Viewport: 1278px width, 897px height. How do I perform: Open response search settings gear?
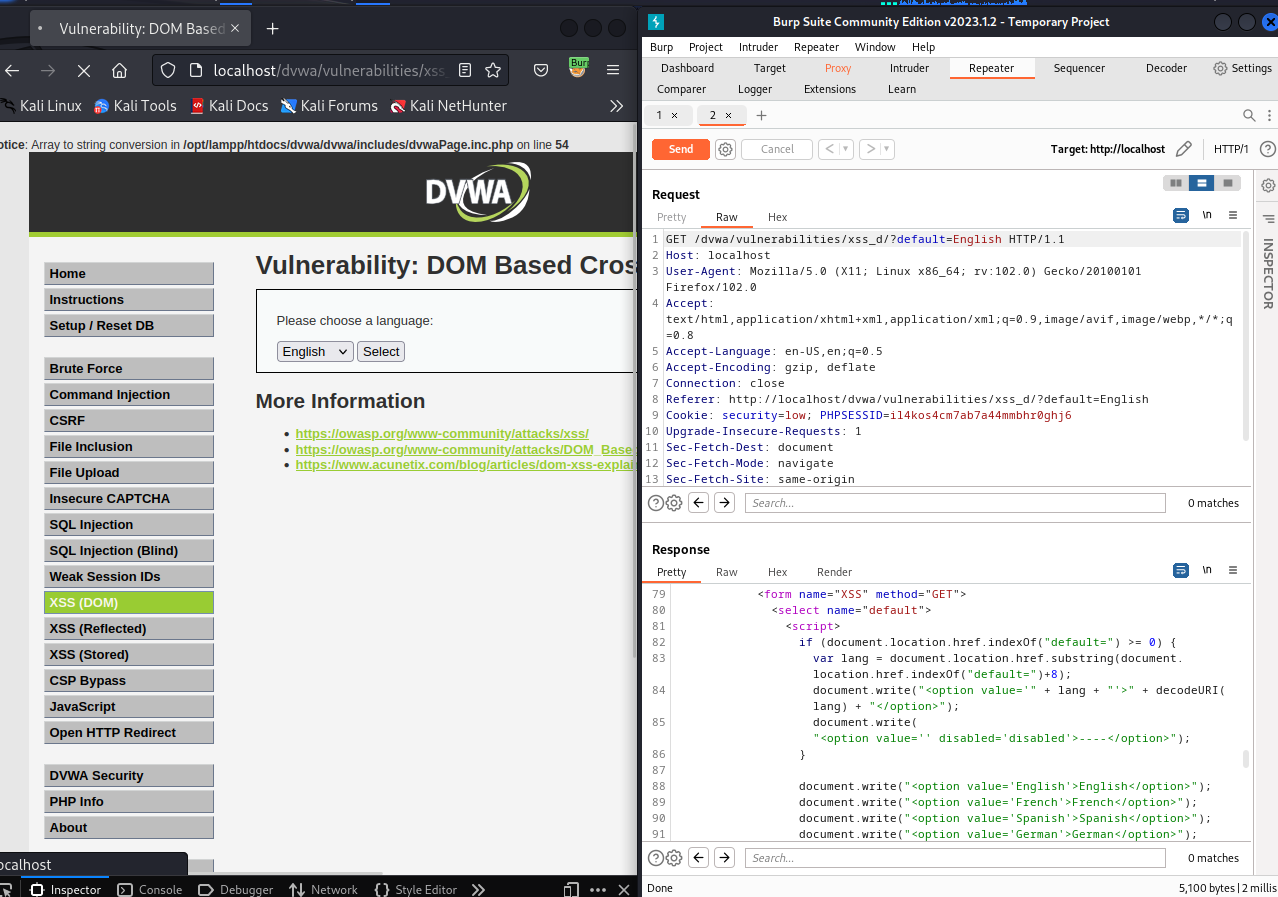[674, 858]
